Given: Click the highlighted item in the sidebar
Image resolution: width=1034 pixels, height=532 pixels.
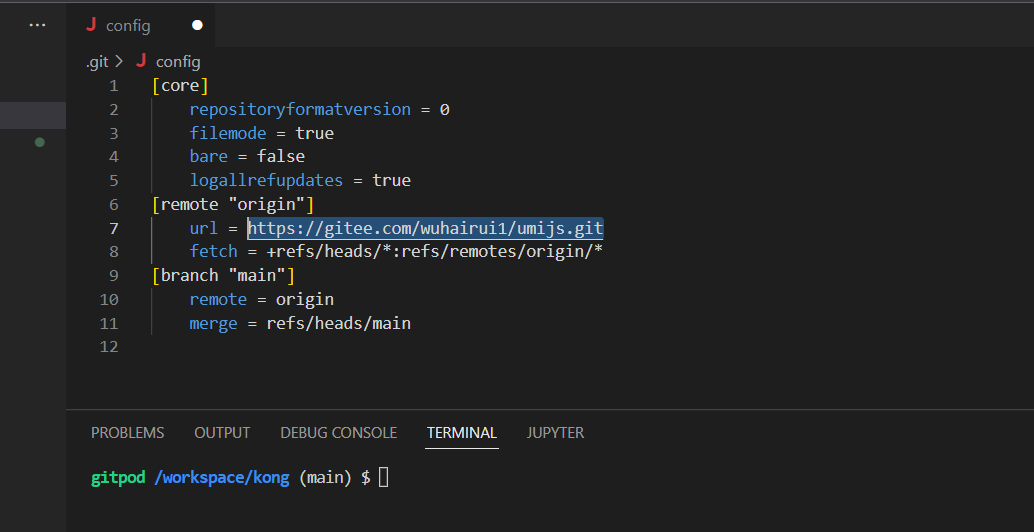Looking at the screenshot, I should 33,115.
